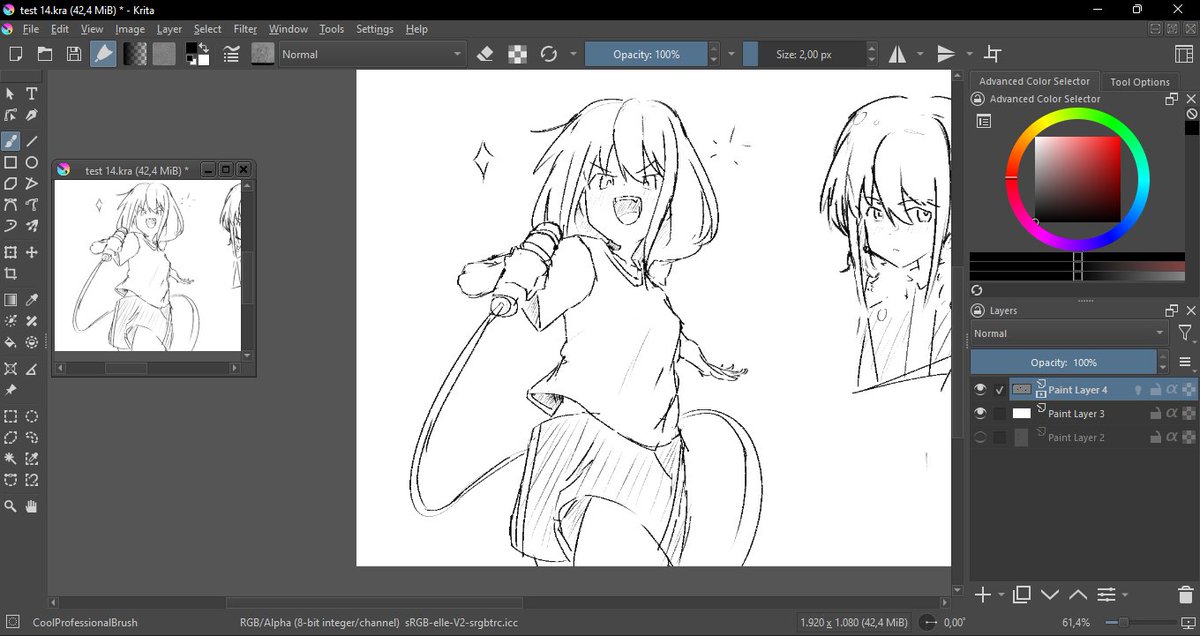Screen dimensions: 1200x636
Task: Expand the add layer dropdown arrow
Action: 1003,596
